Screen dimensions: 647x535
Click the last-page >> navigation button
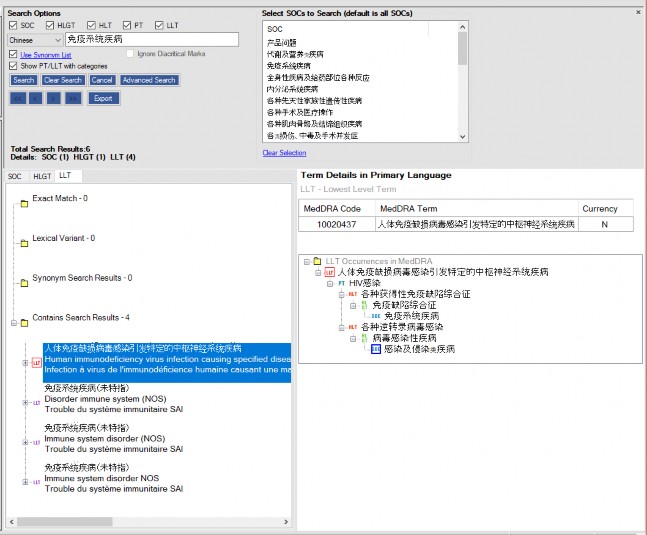pos(73,98)
